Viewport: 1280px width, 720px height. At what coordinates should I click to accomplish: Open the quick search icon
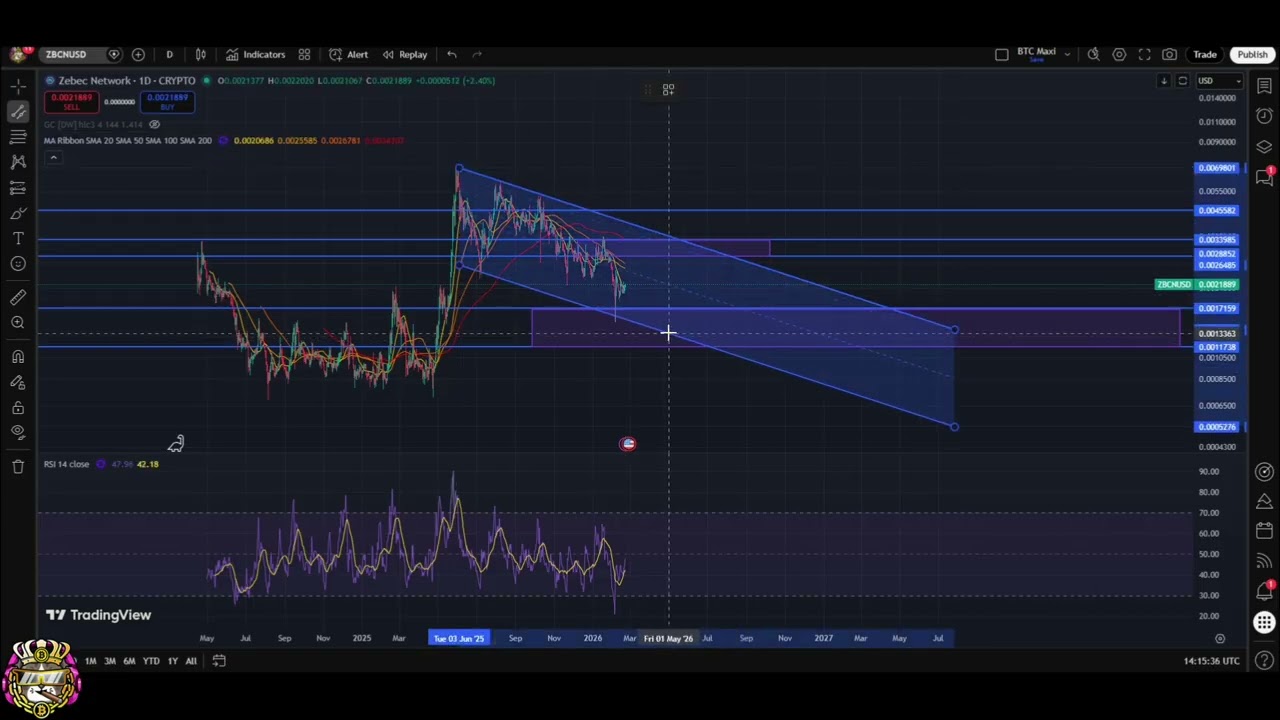[x=1093, y=54]
